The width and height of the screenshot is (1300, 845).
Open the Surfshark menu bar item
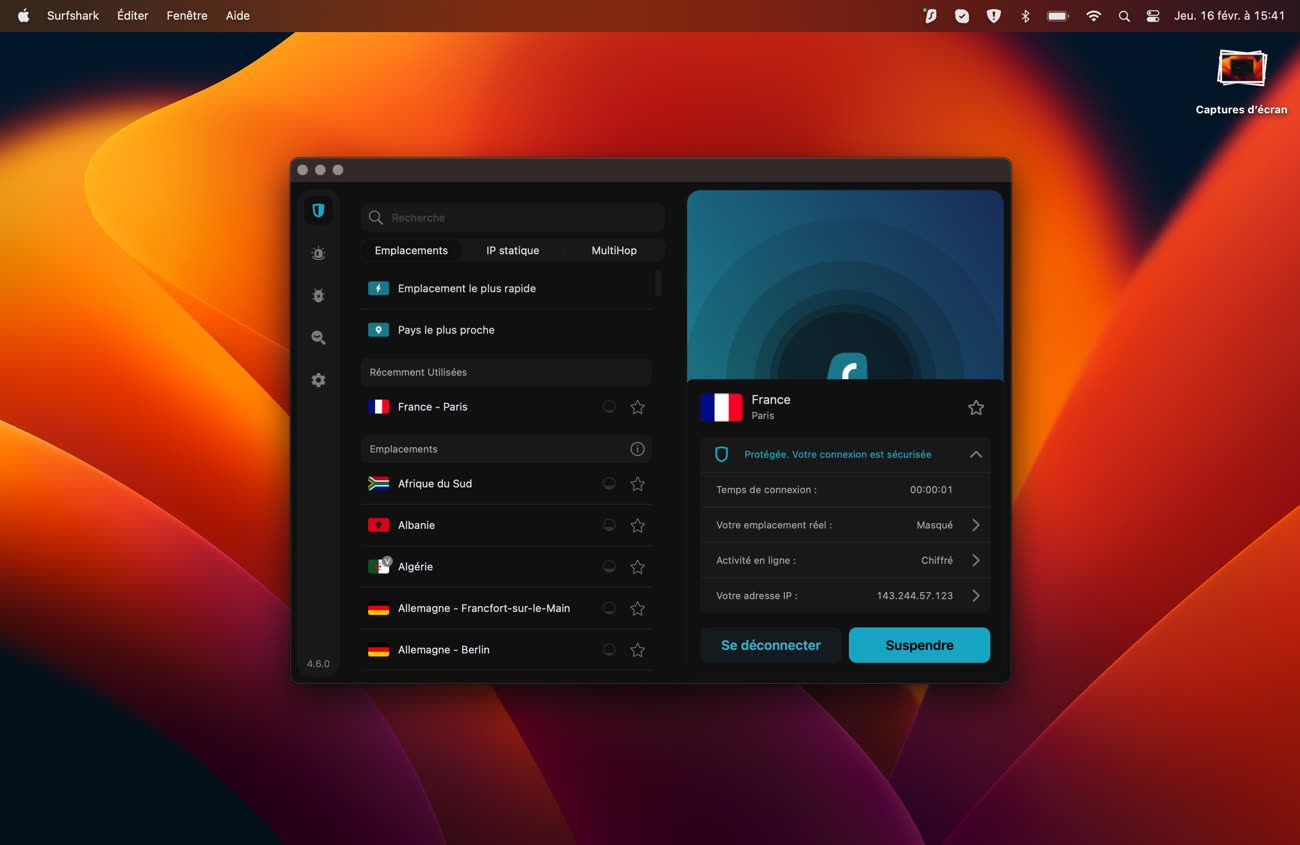(73, 16)
